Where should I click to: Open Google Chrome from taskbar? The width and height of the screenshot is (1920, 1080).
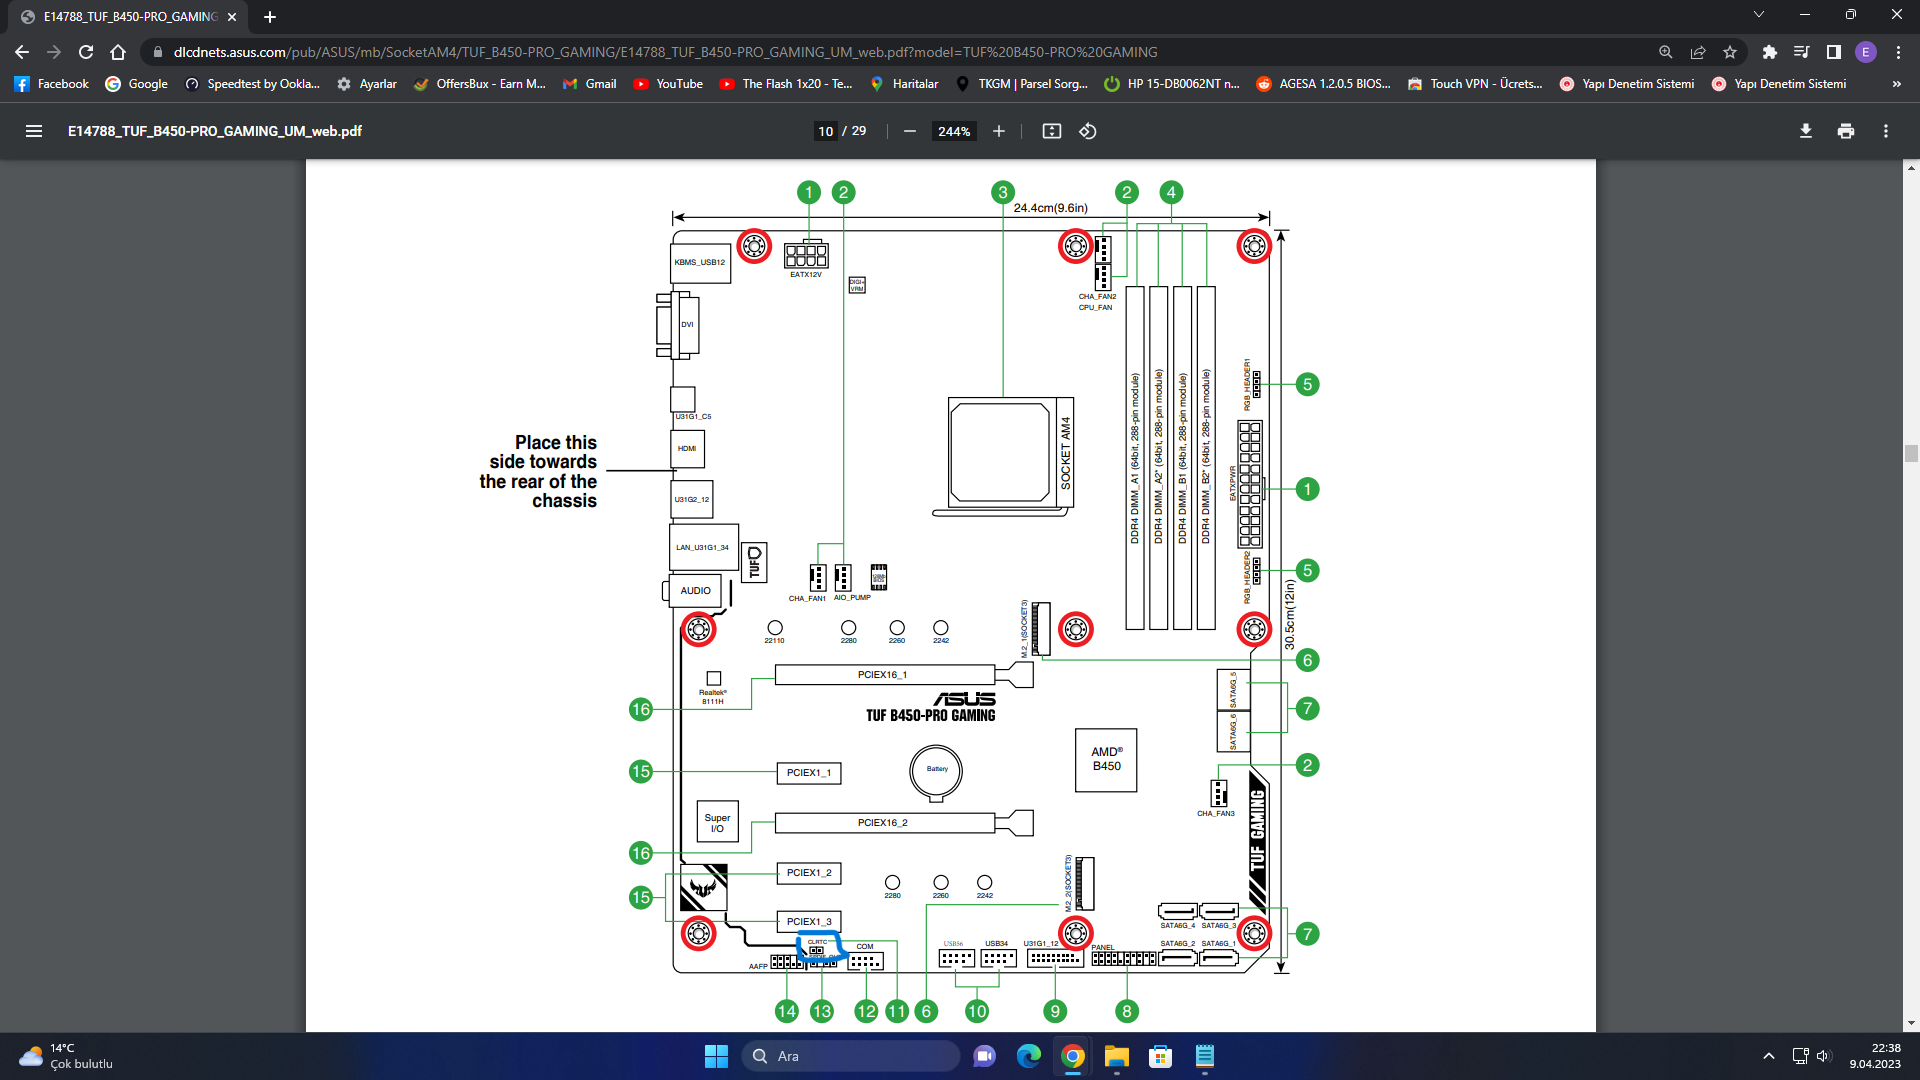(x=1072, y=1056)
